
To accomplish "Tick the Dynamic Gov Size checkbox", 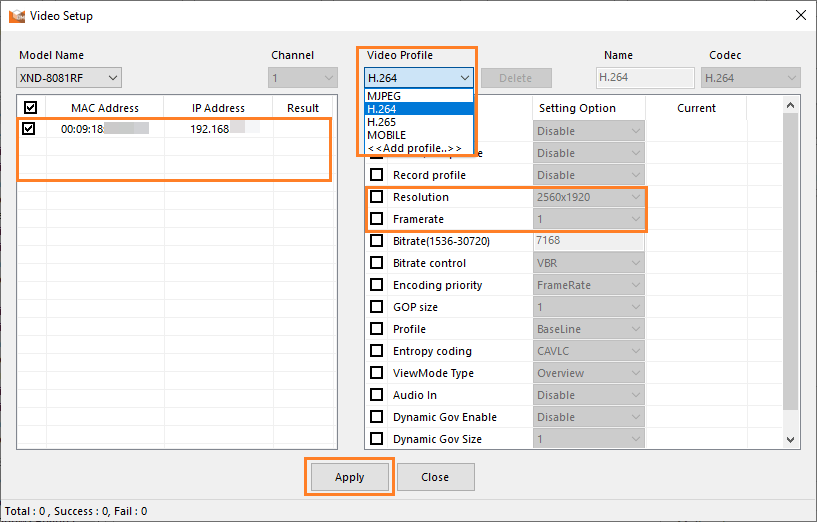I will point(376,439).
